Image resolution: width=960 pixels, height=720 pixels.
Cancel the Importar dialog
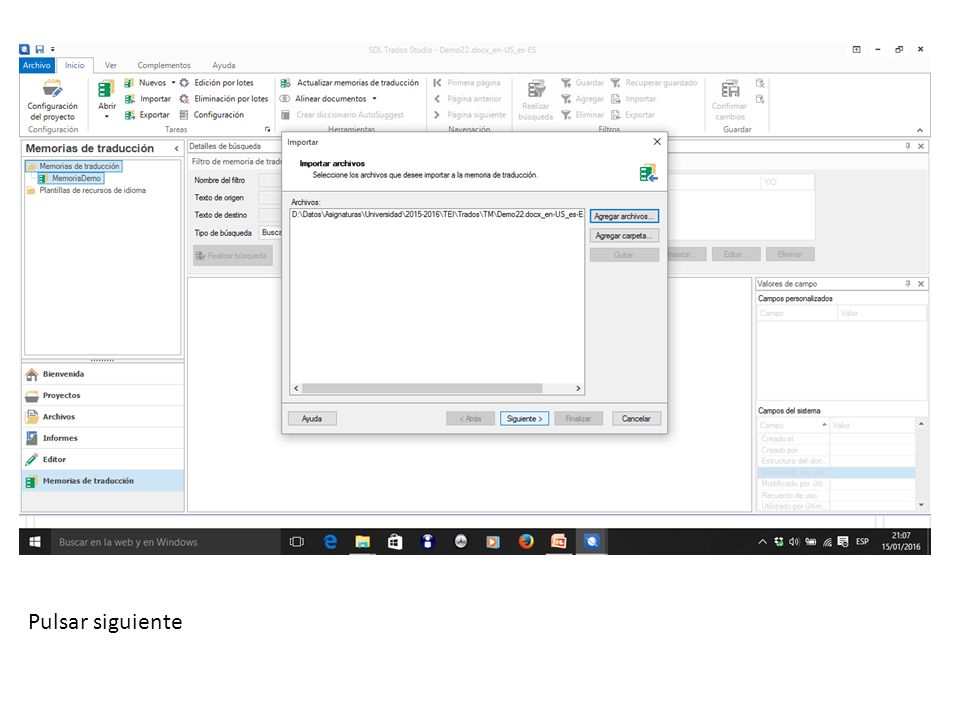point(636,419)
